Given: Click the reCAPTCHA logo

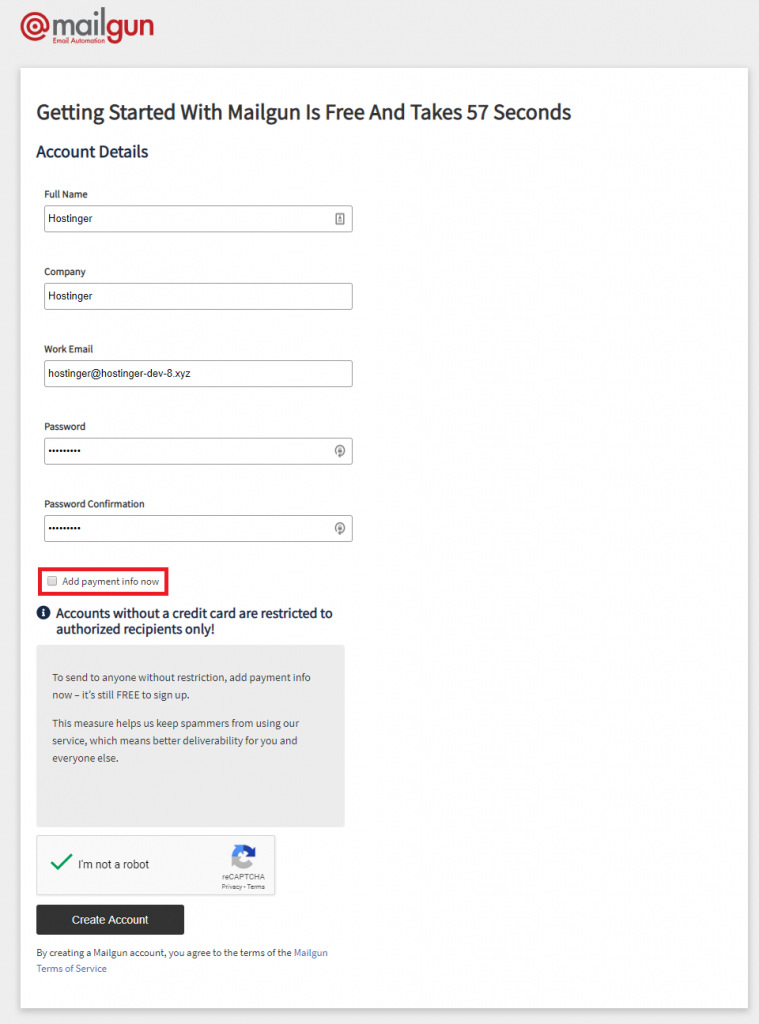Looking at the screenshot, I should [x=244, y=858].
